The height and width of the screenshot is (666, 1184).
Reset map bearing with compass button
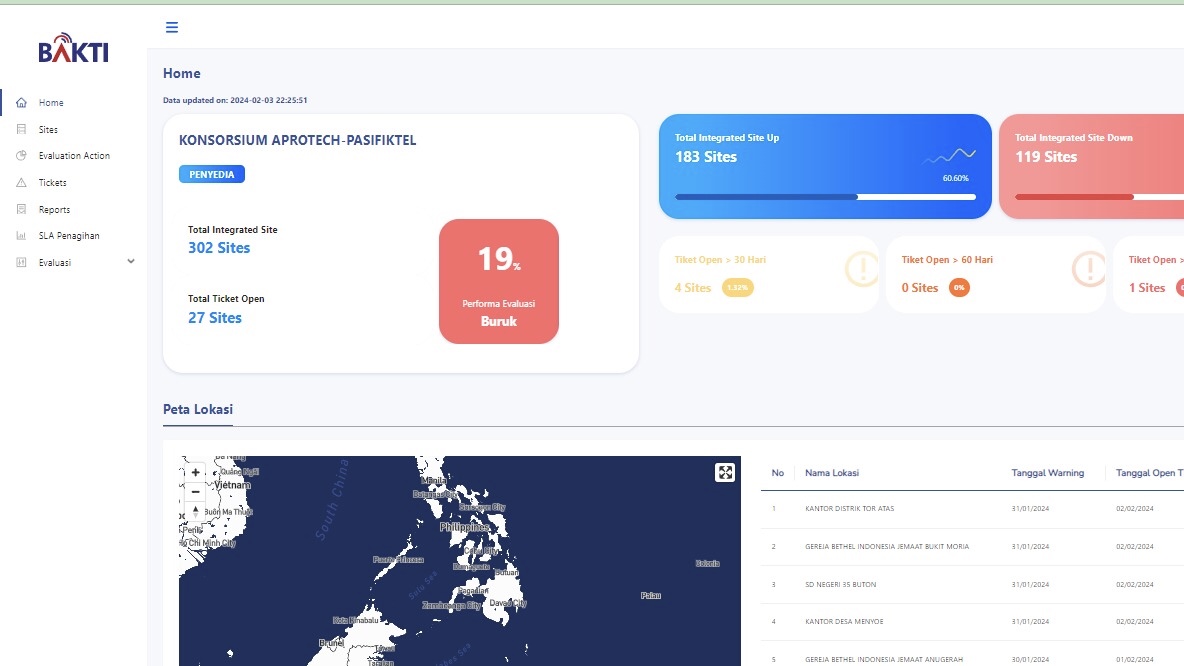(196, 512)
